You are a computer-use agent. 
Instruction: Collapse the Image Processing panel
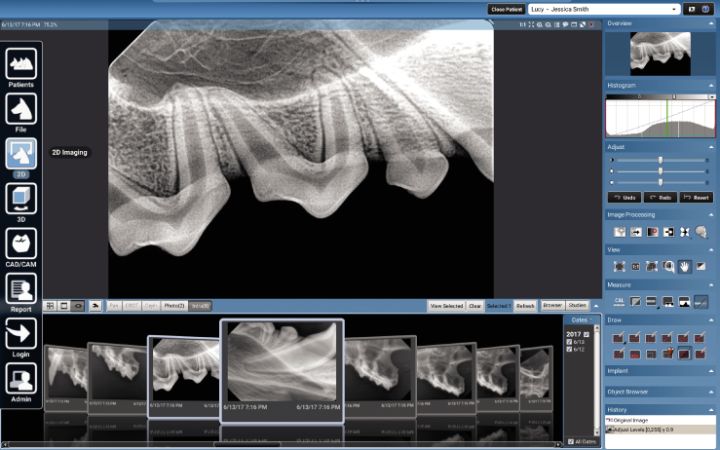coord(711,214)
